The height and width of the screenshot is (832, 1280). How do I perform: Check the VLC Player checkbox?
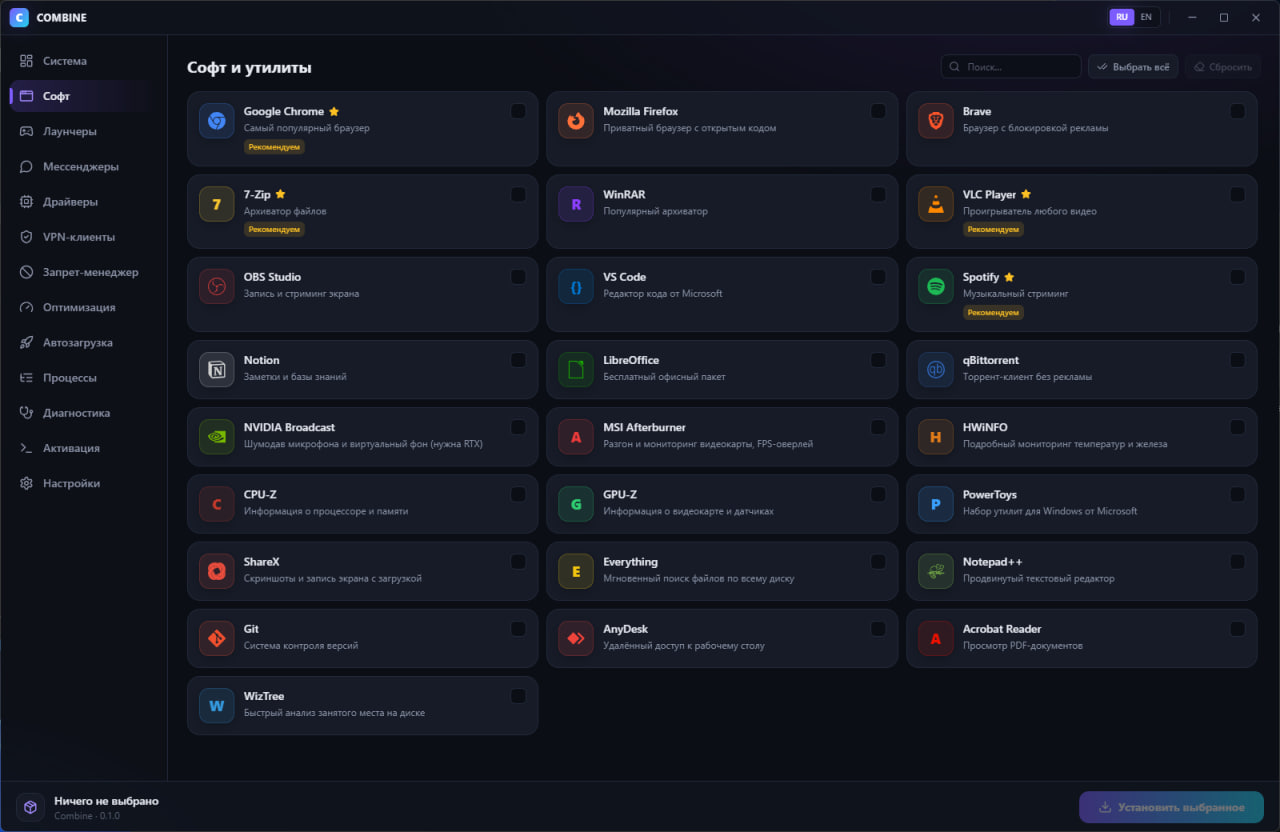click(x=1238, y=194)
